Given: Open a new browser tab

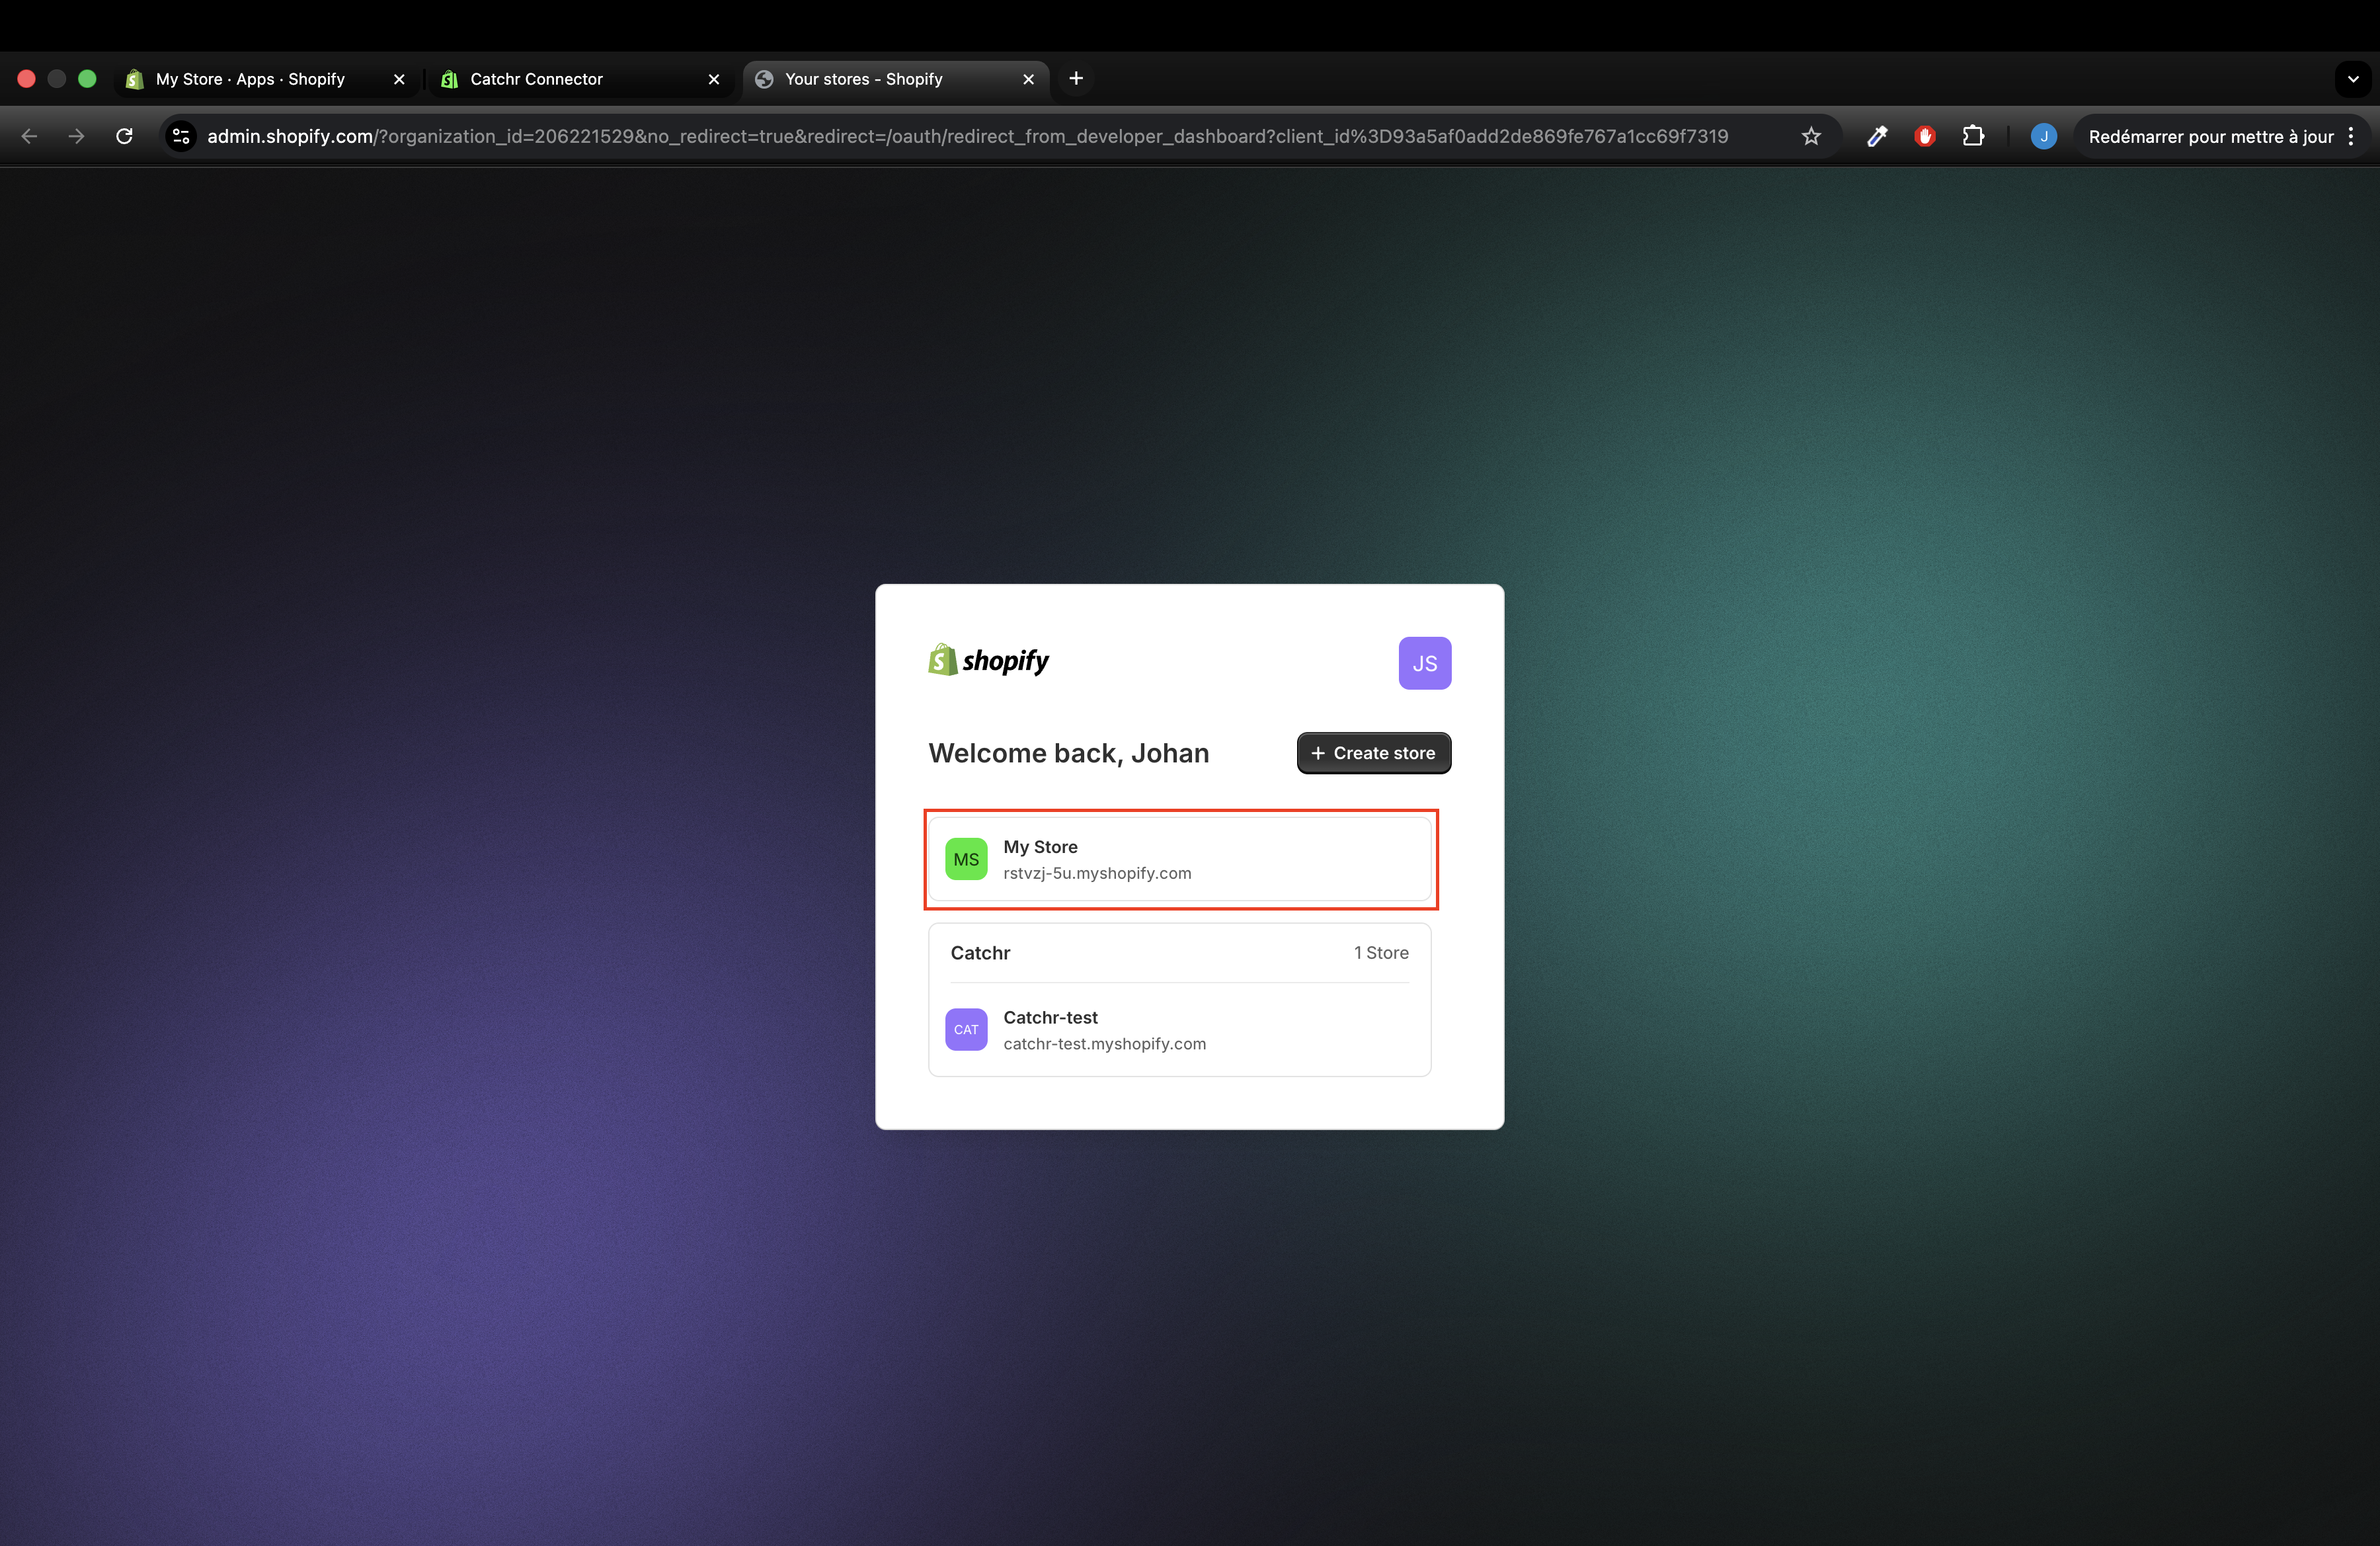Looking at the screenshot, I should click(x=1076, y=79).
